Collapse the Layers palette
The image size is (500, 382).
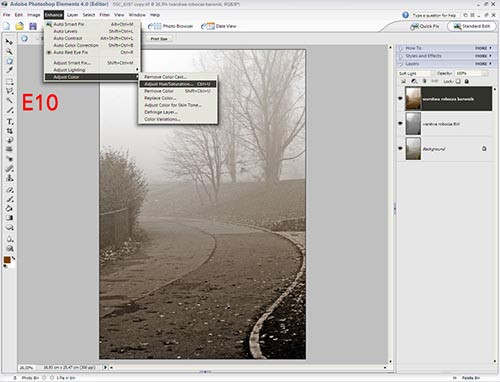(401, 64)
